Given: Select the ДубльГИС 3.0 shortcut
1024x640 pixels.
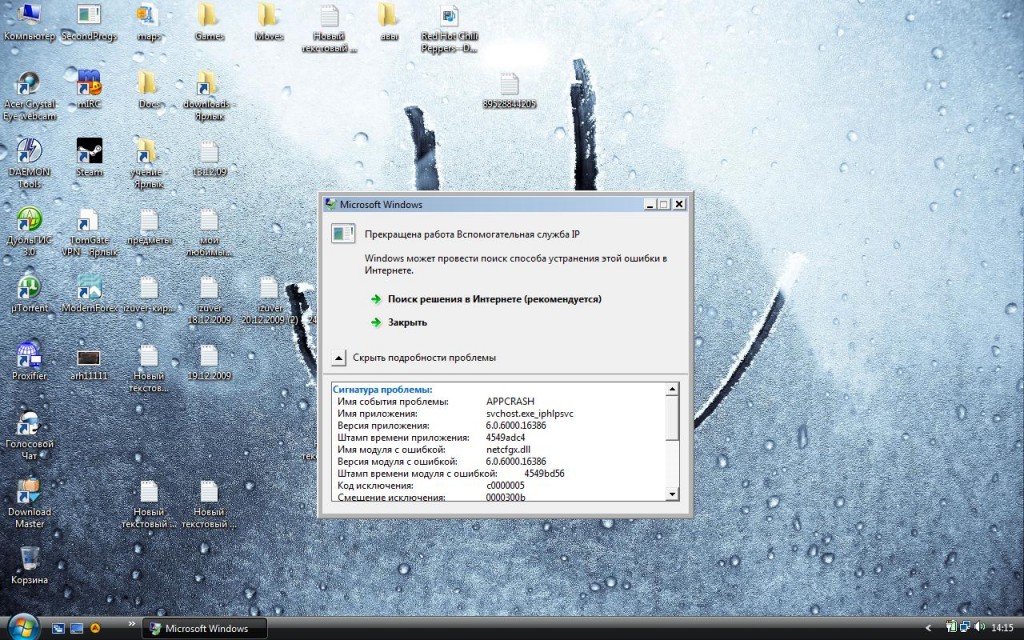Looking at the screenshot, I should click(x=29, y=231).
